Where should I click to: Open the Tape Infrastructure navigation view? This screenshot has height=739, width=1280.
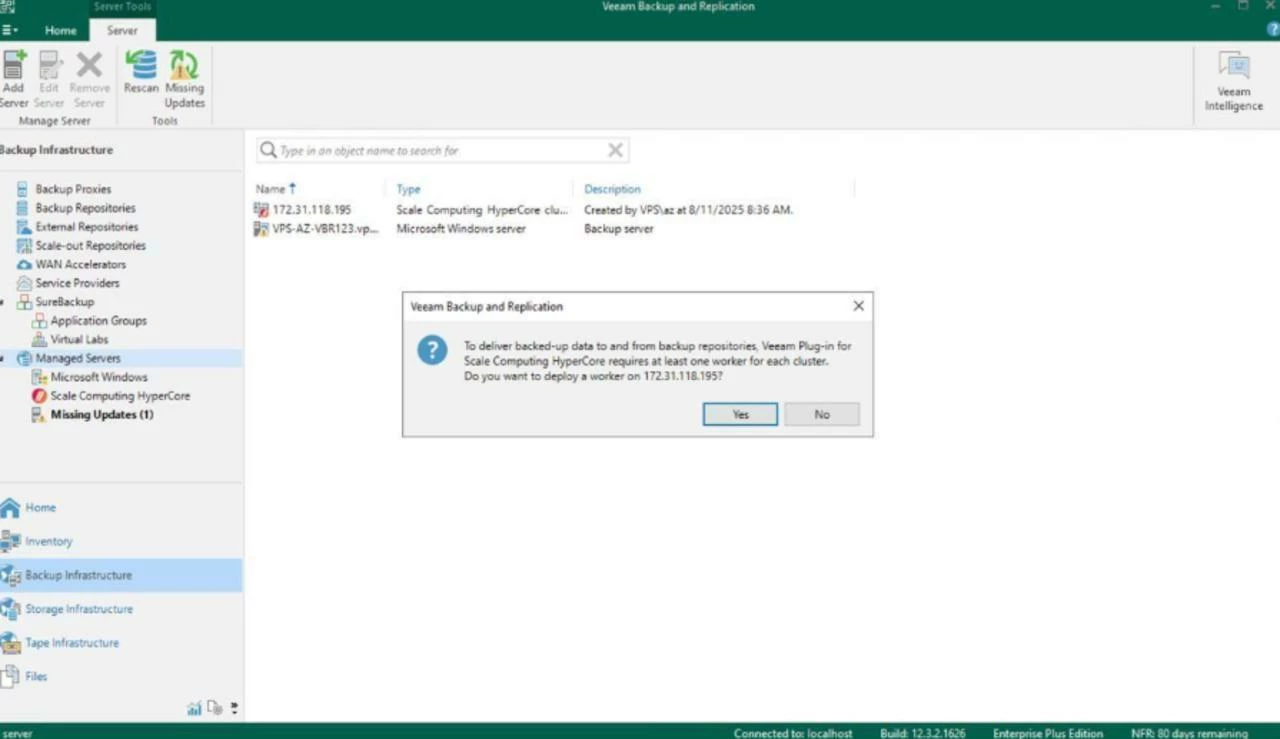pos(120,643)
